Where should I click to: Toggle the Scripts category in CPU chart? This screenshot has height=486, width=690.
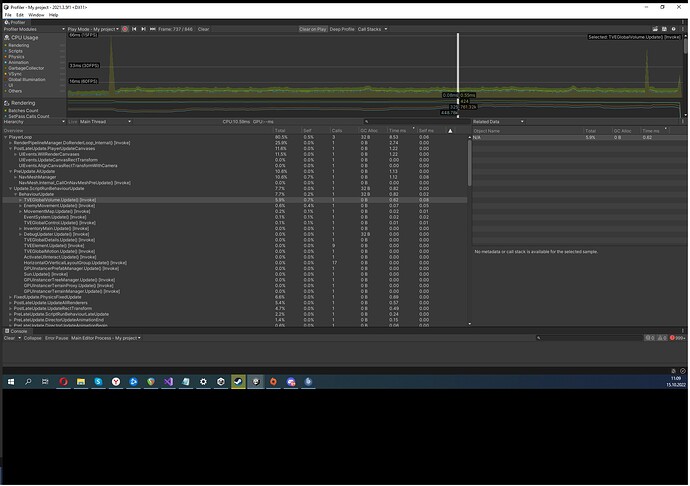click(14, 51)
